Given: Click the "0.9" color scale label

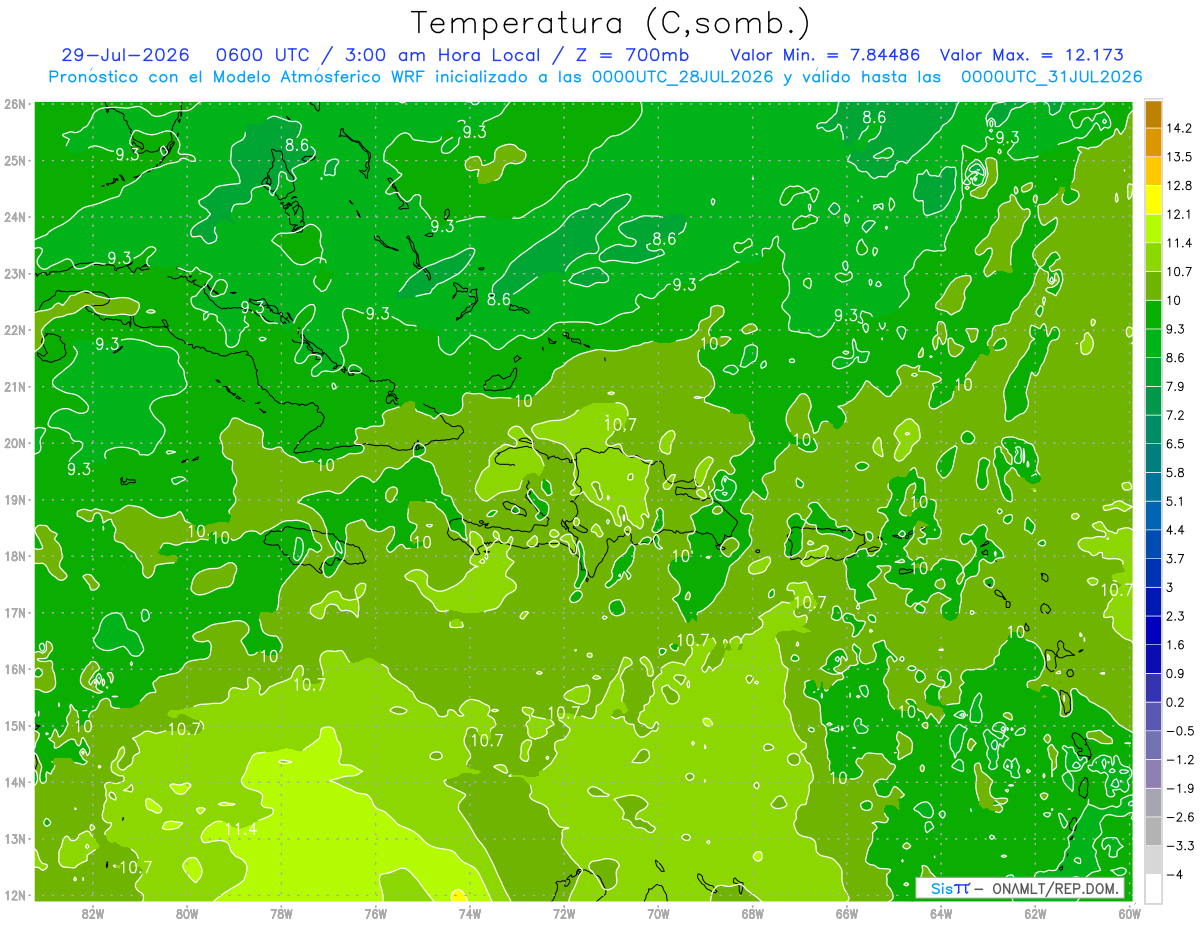Looking at the screenshot, I should pos(1175,672).
